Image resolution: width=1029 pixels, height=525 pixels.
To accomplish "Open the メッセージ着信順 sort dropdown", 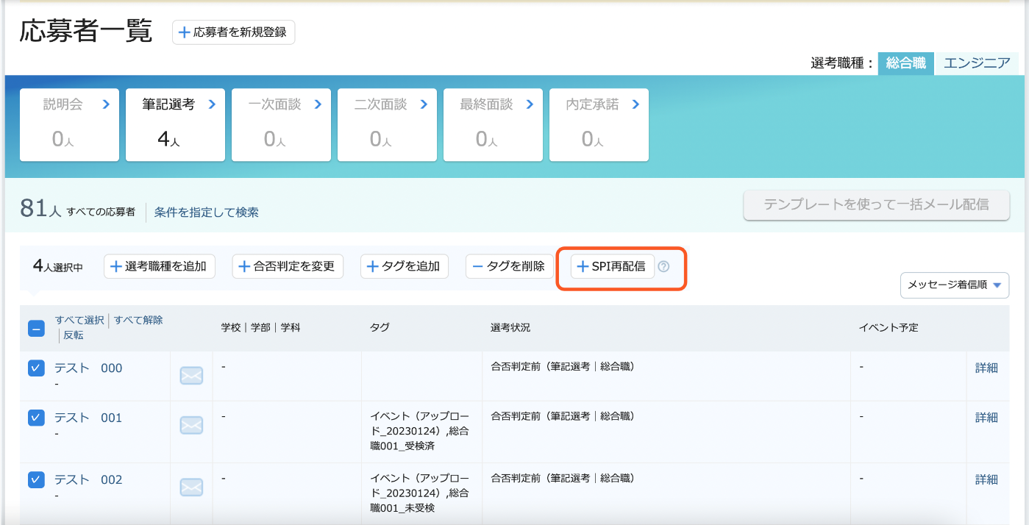I will [954, 285].
